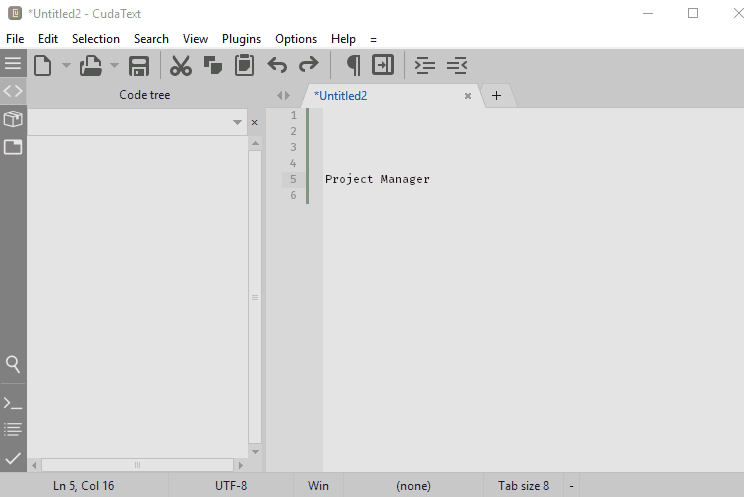Expand the Open file recent dropdown arrow

coord(114,66)
